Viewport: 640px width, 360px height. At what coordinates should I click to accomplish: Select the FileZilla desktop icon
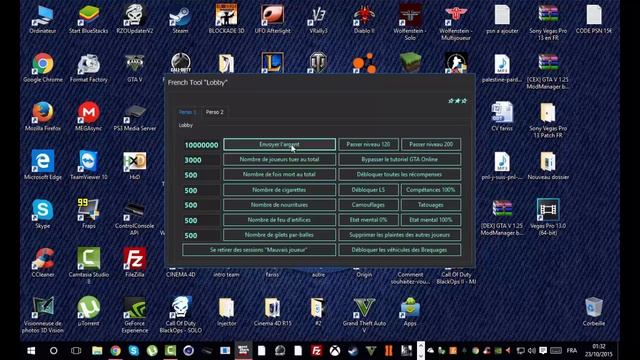tap(135, 263)
